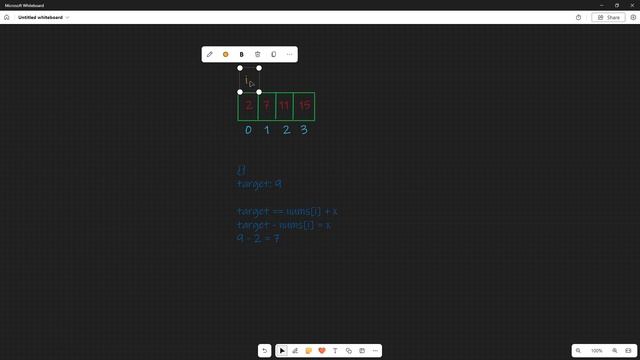Click the blue index label 3

pyautogui.click(x=304, y=130)
